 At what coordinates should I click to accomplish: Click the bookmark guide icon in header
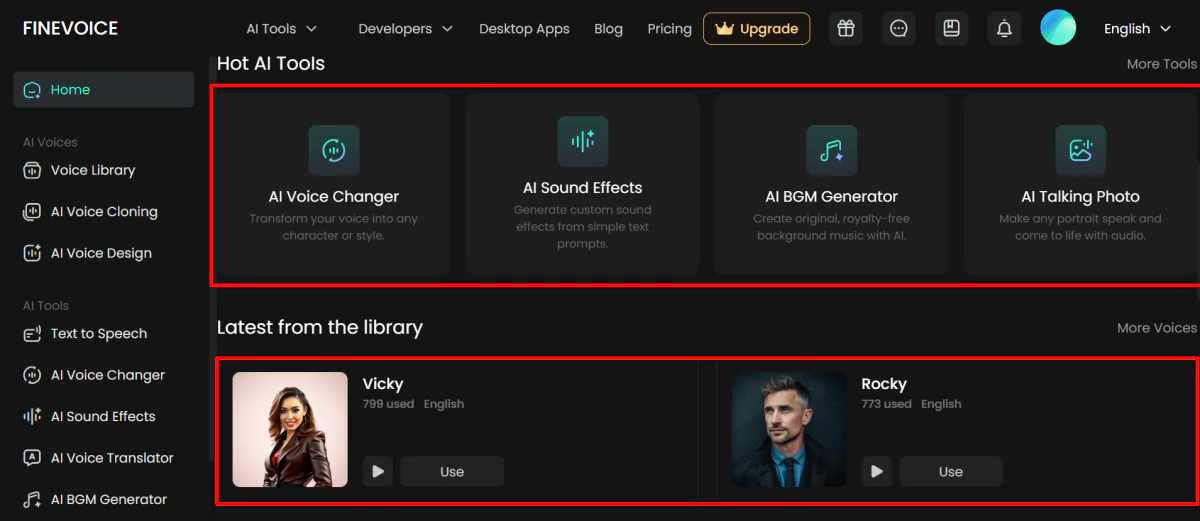click(x=952, y=29)
